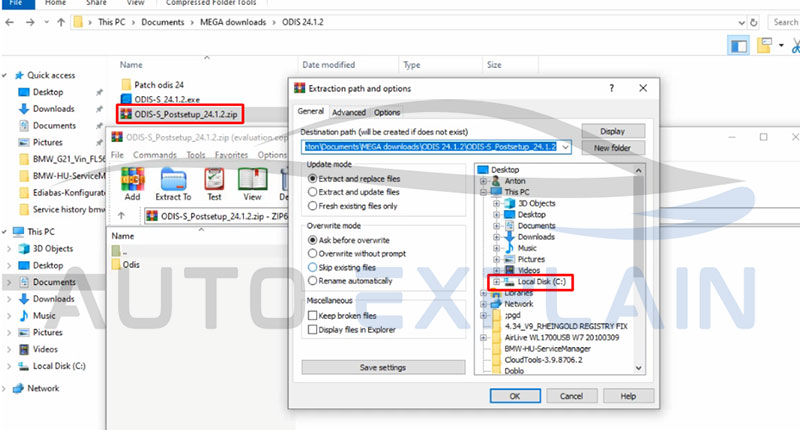Sort by Date modified column header
Image resolution: width=800 pixels, height=430 pixels.
click(329, 65)
